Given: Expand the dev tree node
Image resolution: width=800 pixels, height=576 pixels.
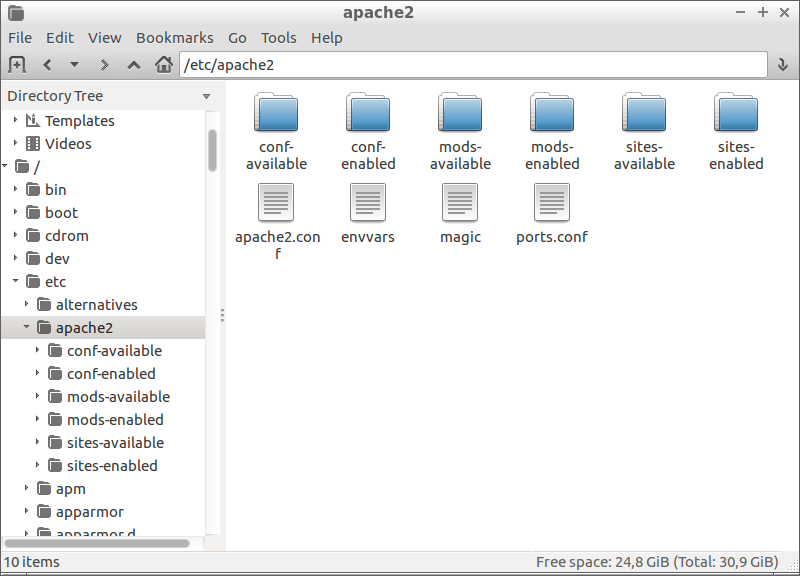Looking at the screenshot, I should click(x=15, y=258).
